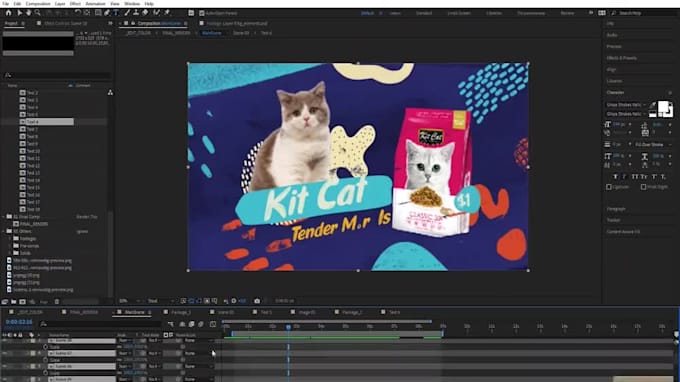Open the workspace overflow chevron menu

tap(591, 13)
